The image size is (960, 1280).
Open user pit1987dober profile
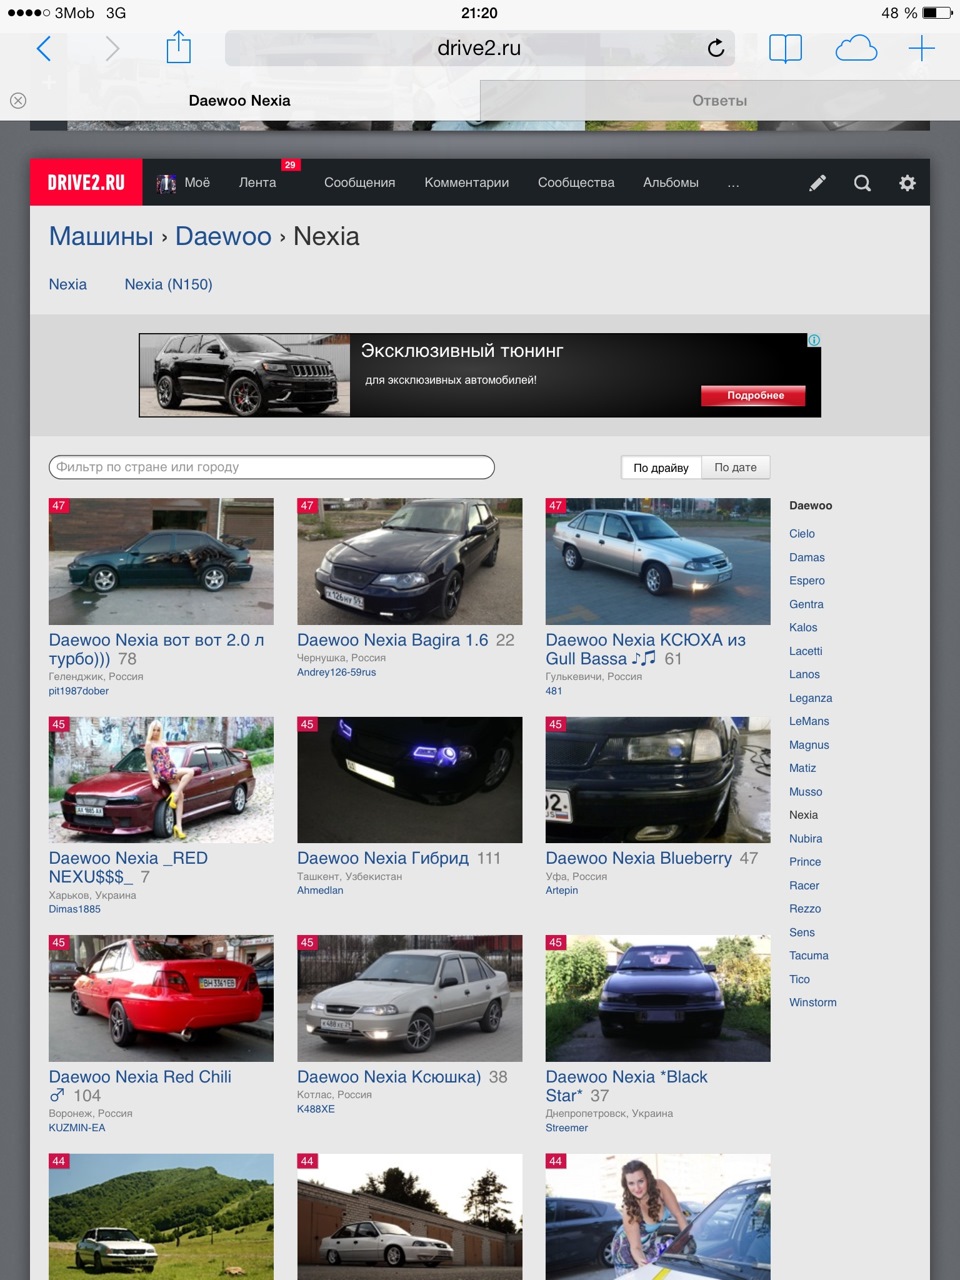pyautogui.click(x=78, y=691)
